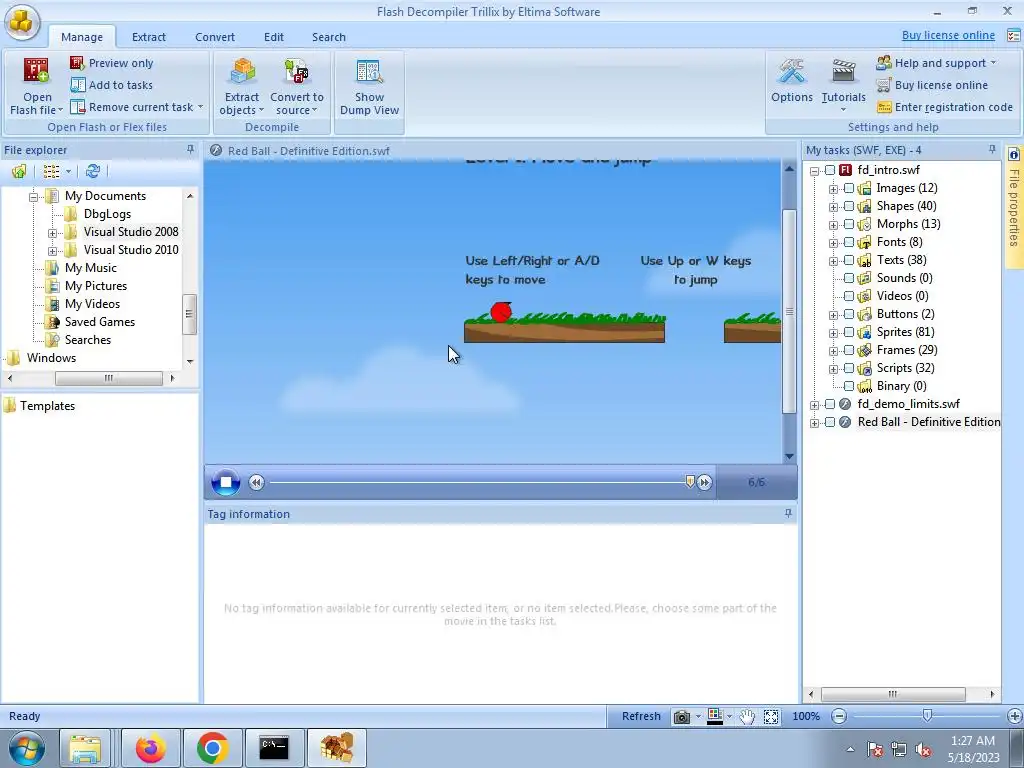
Task: Expand the Buttons (2) node
Action: (x=833, y=315)
